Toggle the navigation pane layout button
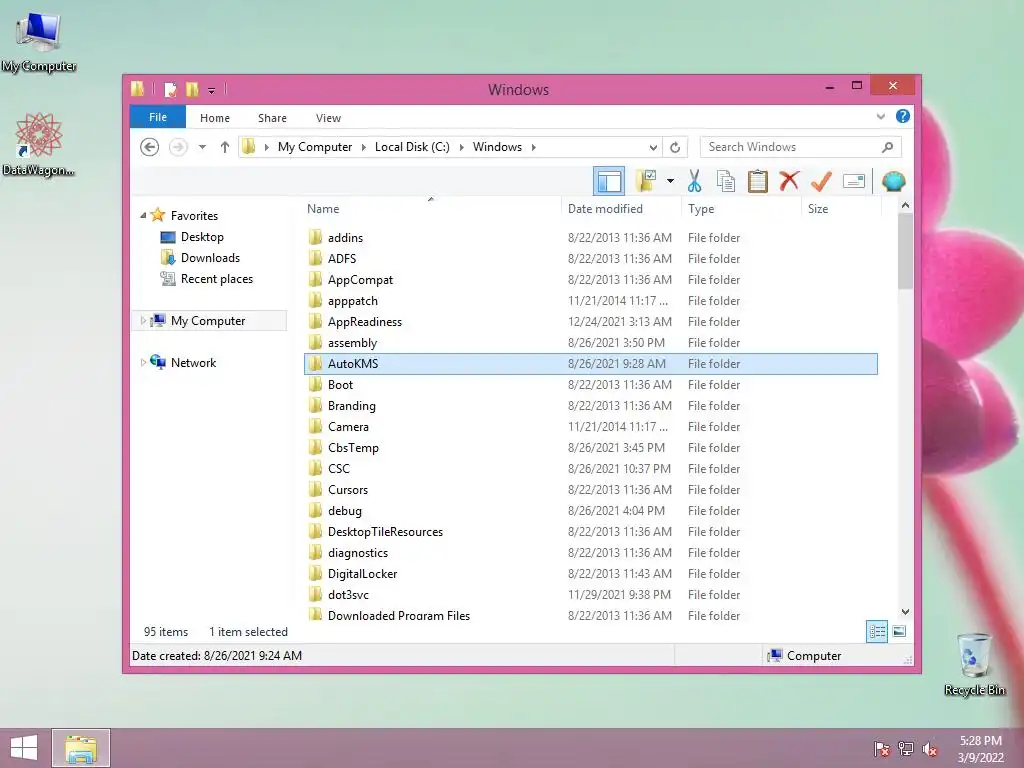Image resolution: width=1024 pixels, height=768 pixels. (609, 181)
